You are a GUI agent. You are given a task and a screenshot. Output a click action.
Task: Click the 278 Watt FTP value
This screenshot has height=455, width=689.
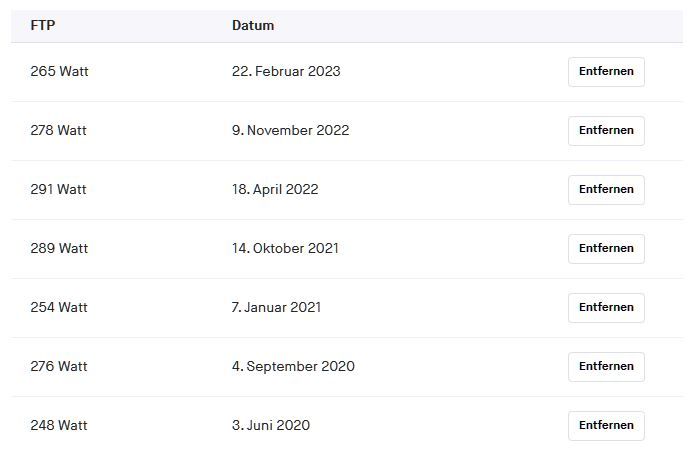[59, 131]
